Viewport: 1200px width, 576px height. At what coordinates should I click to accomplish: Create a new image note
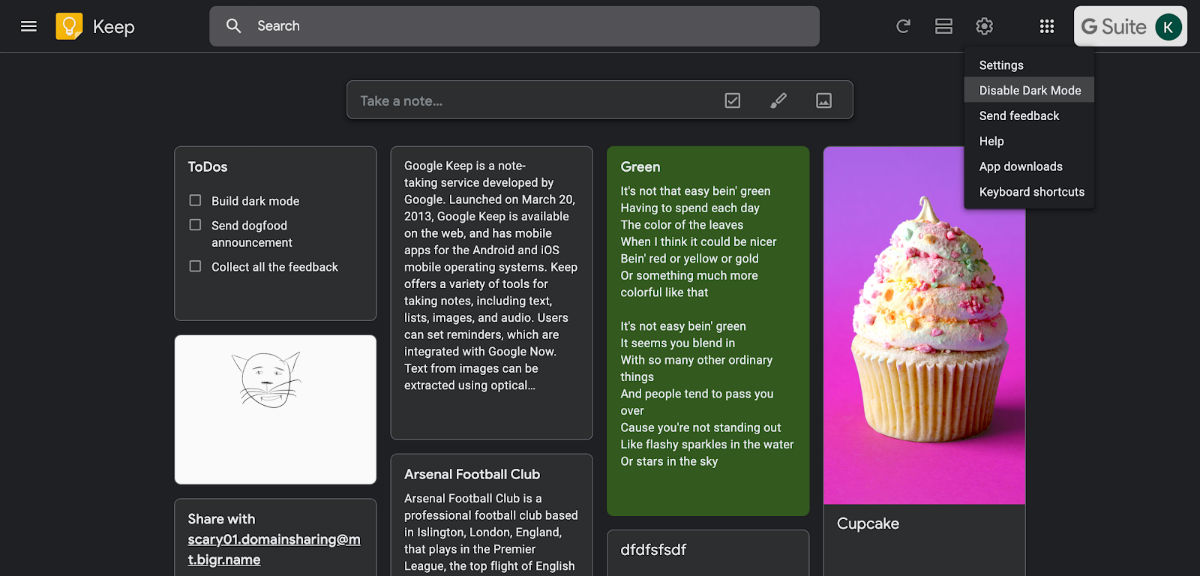pyautogui.click(x=824, y=100)
